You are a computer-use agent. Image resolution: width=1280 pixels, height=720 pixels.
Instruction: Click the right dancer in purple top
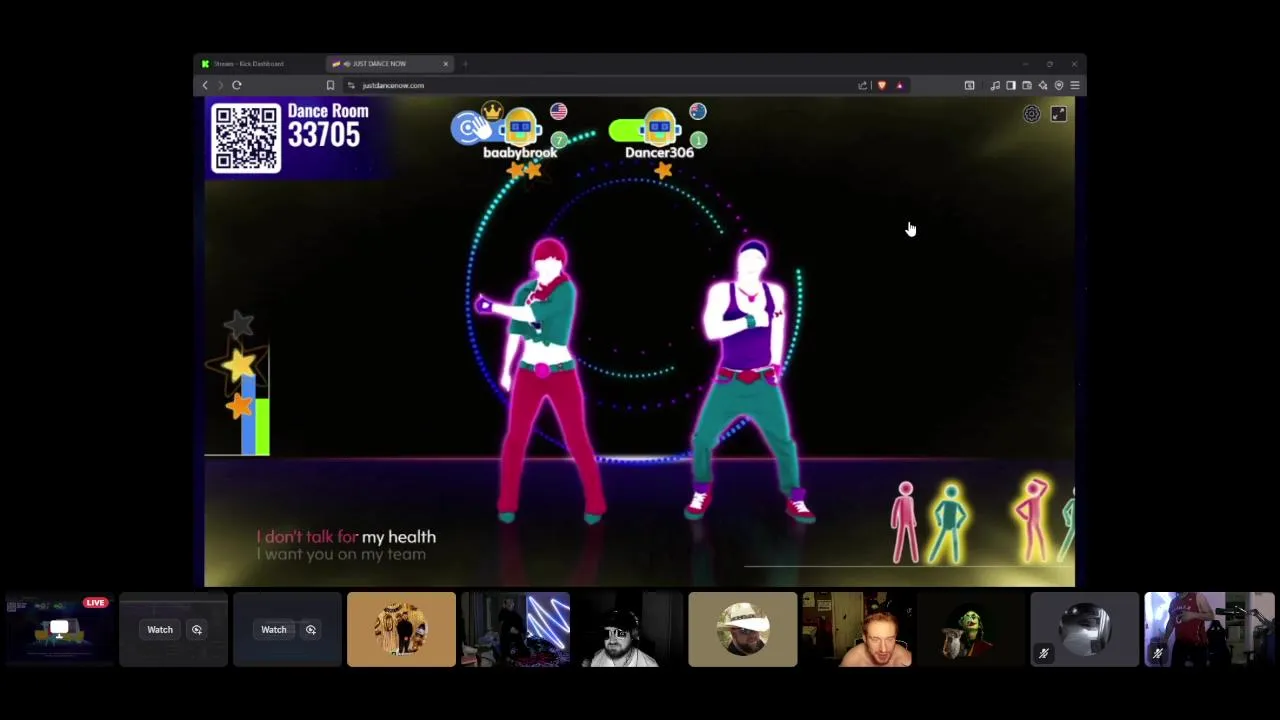click(x=750, y=380)
